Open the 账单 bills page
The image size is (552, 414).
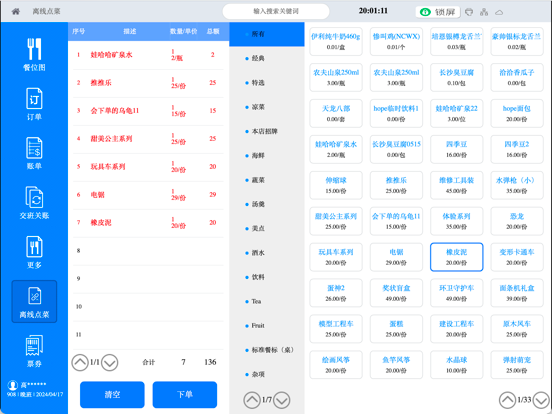coord(34,153)
